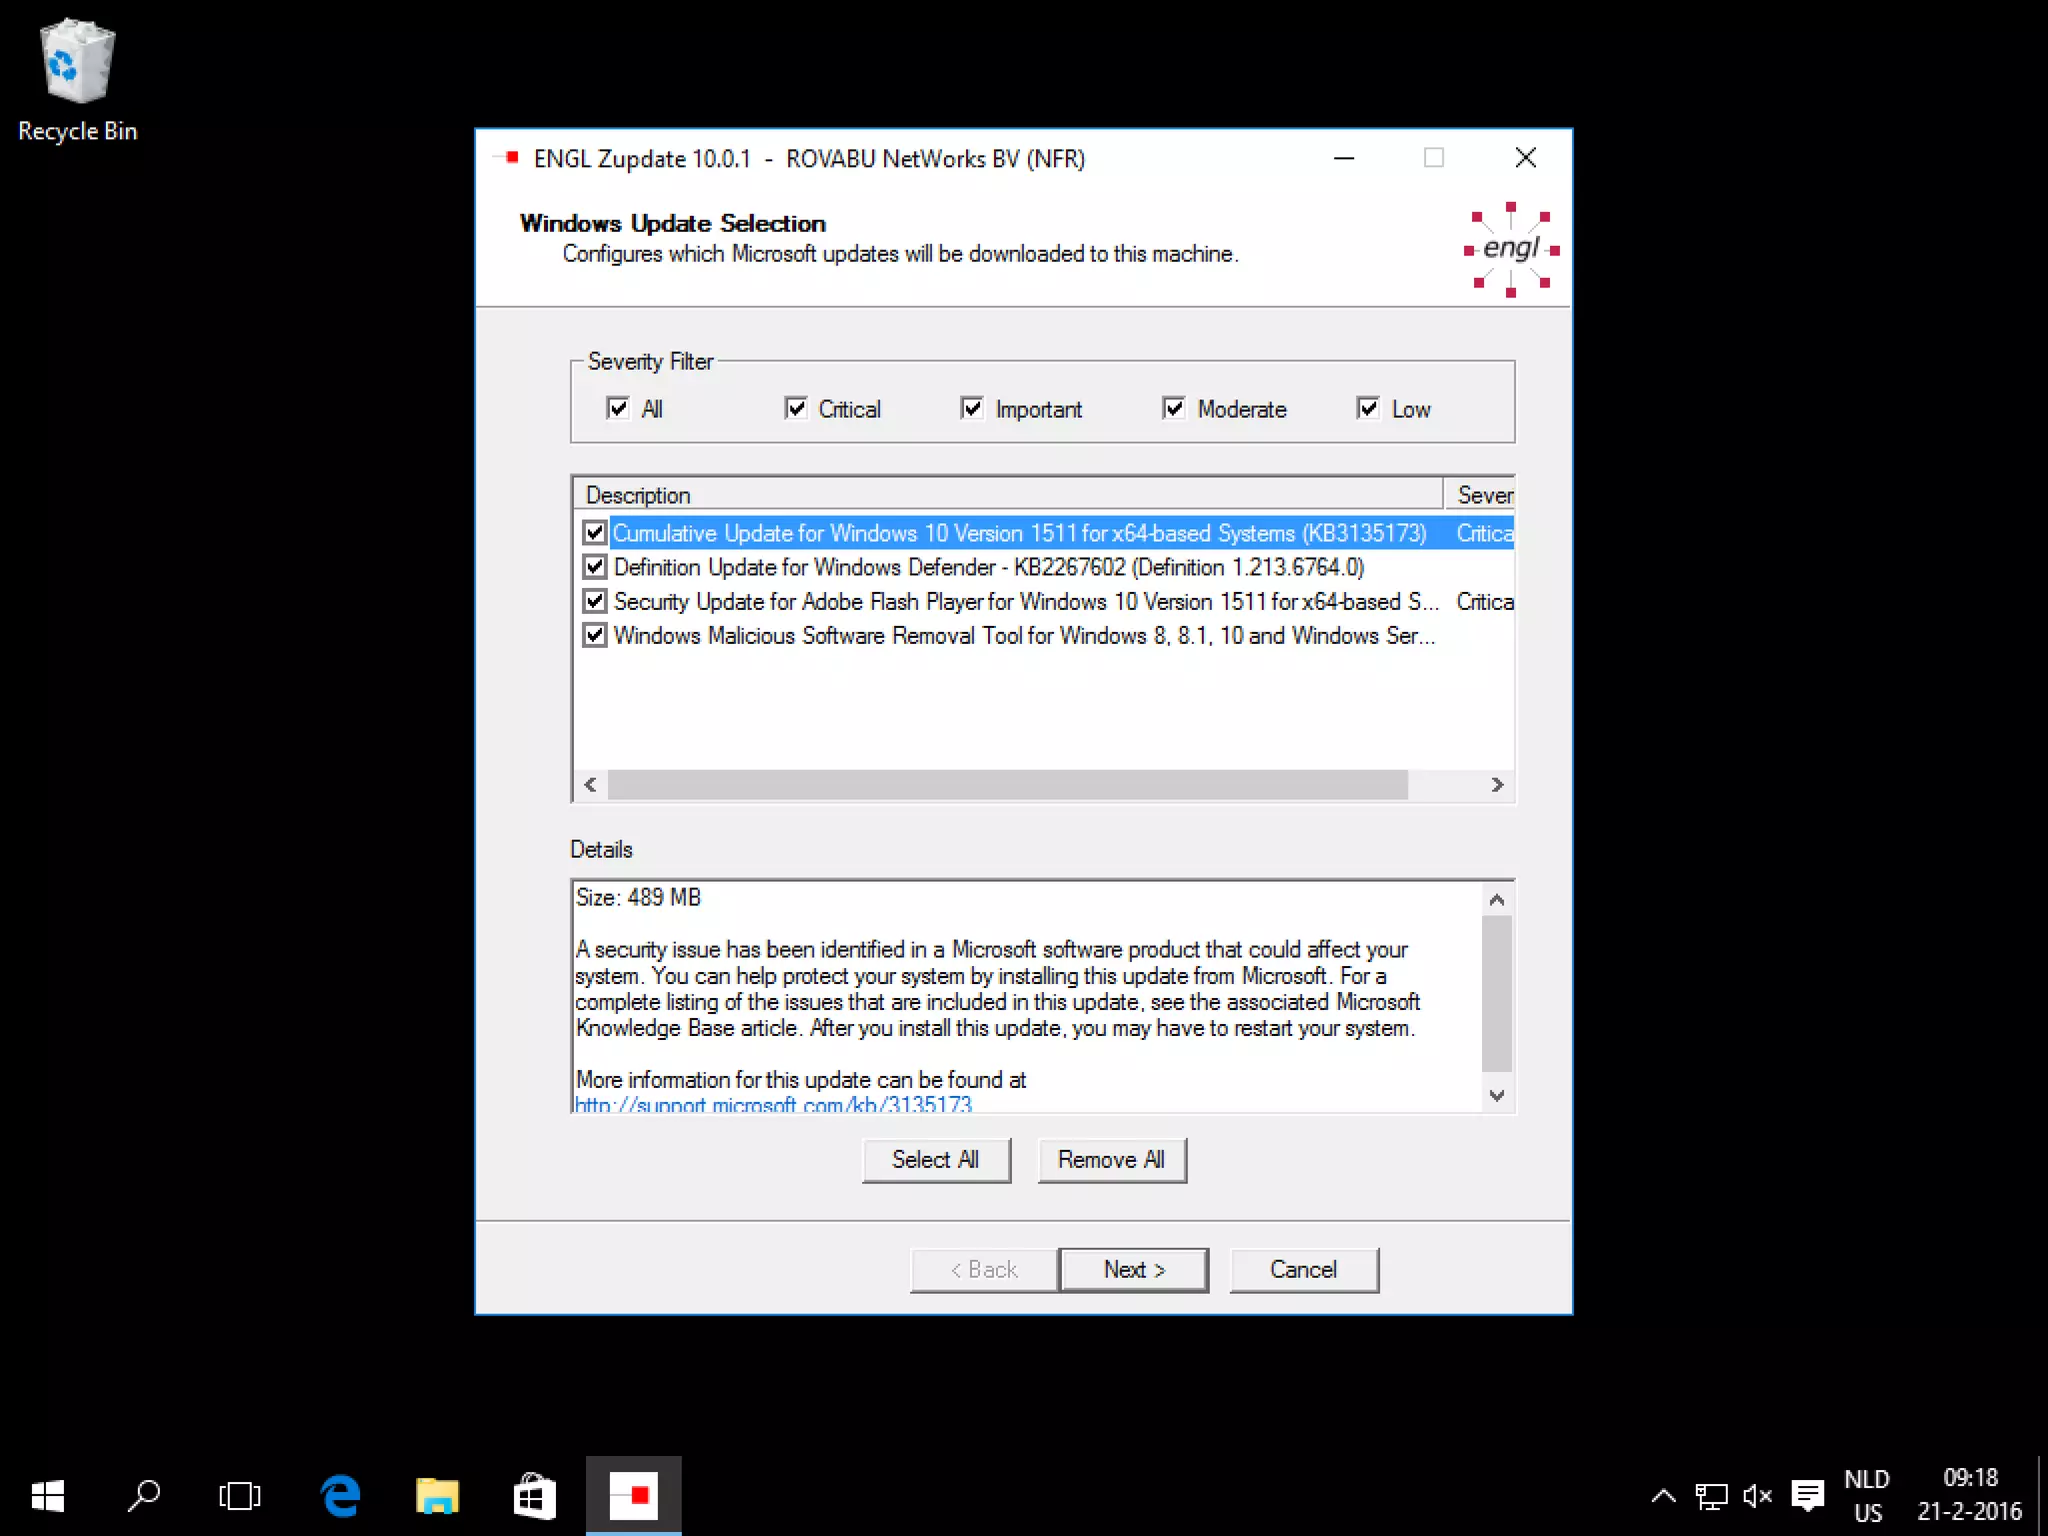The image size is (2048, 1536).
Task: Click the Size: 489 MB detail text
Action: 638,898
